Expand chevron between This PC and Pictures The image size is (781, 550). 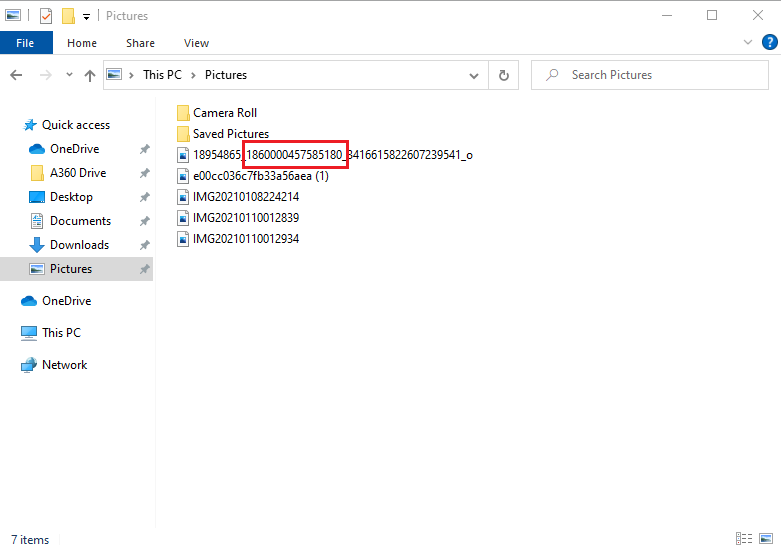[x=193, y=75]
